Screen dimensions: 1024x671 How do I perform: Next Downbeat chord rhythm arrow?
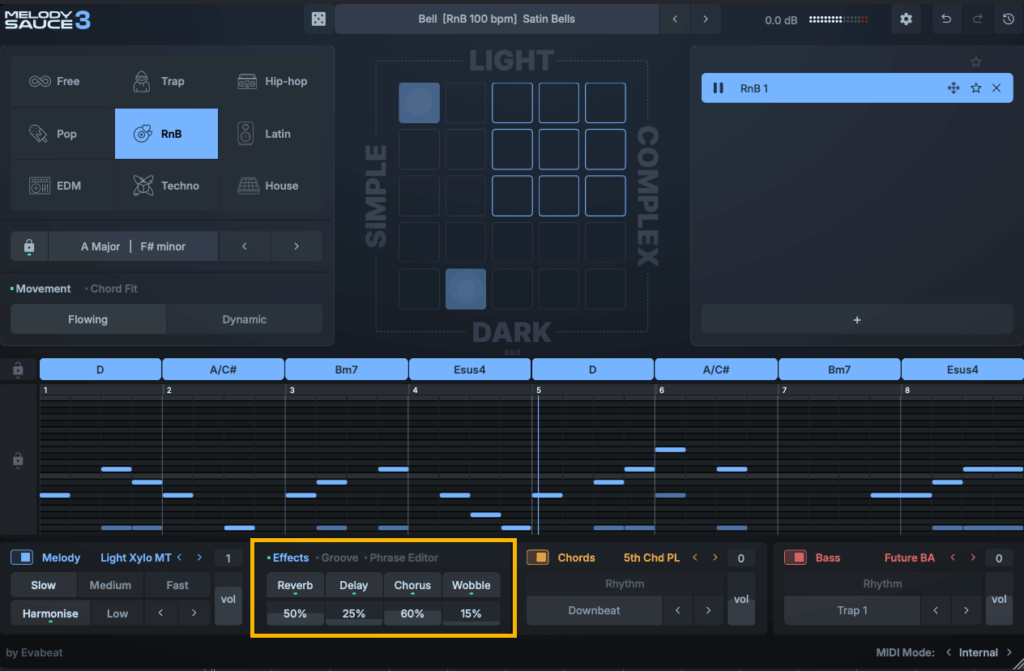pos(708,610)
